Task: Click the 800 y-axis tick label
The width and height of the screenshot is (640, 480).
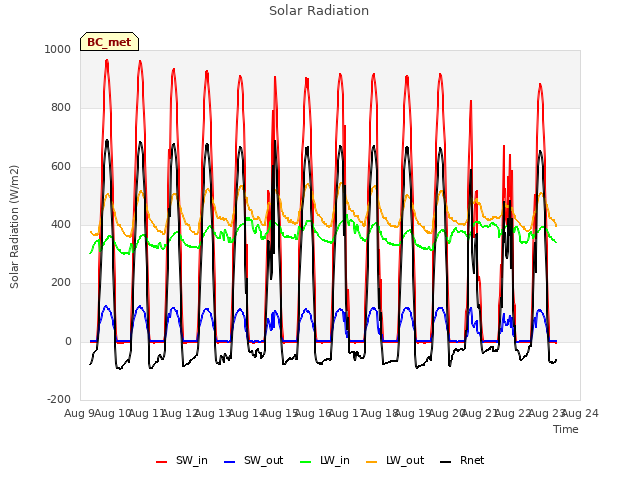Action: point(61,108)
